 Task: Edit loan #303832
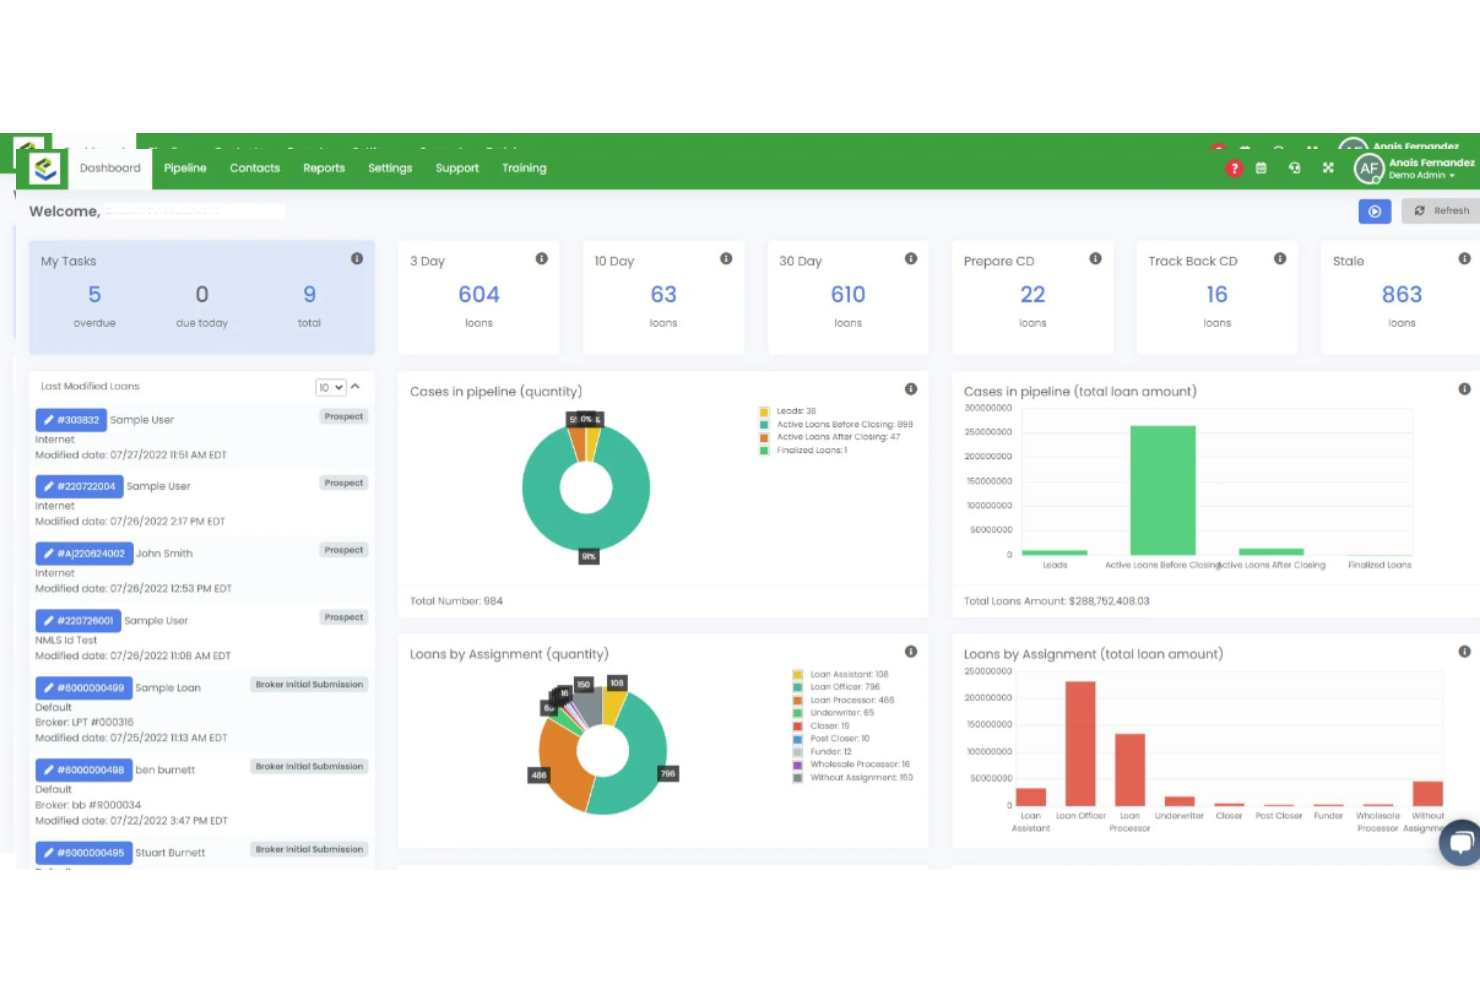pyautogui.click(x=70, y=420)
